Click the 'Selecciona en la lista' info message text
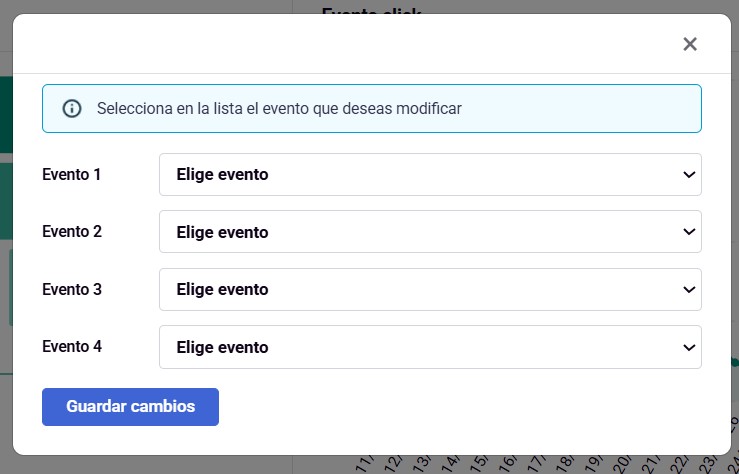This screenshot has width=739, height=474. (x=279, y=108)
